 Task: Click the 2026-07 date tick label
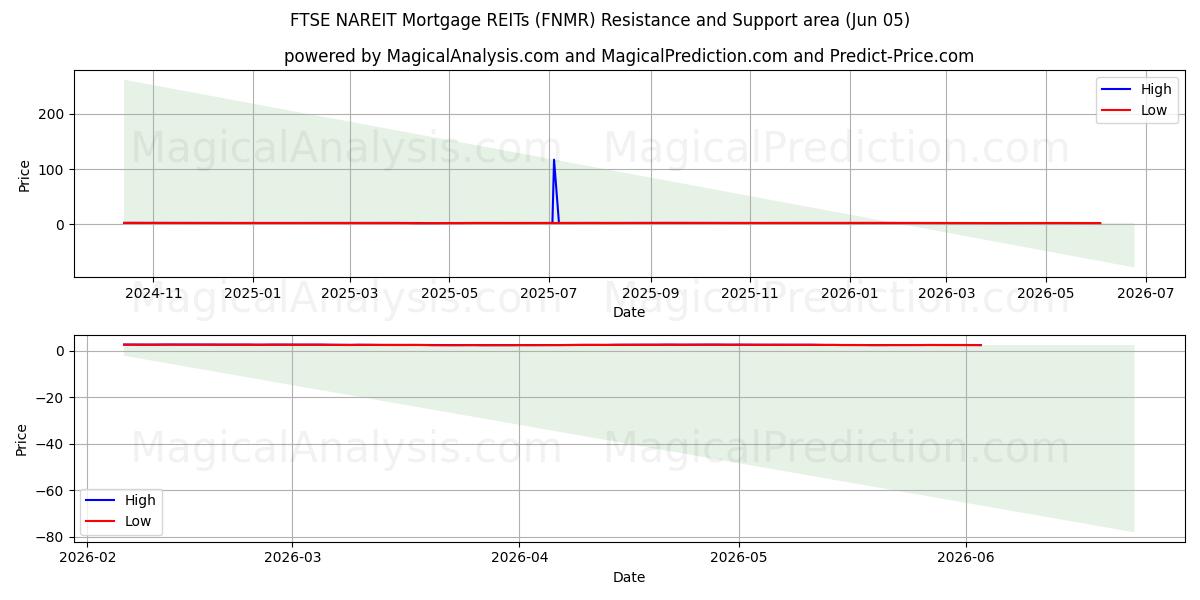[1146, 294]
